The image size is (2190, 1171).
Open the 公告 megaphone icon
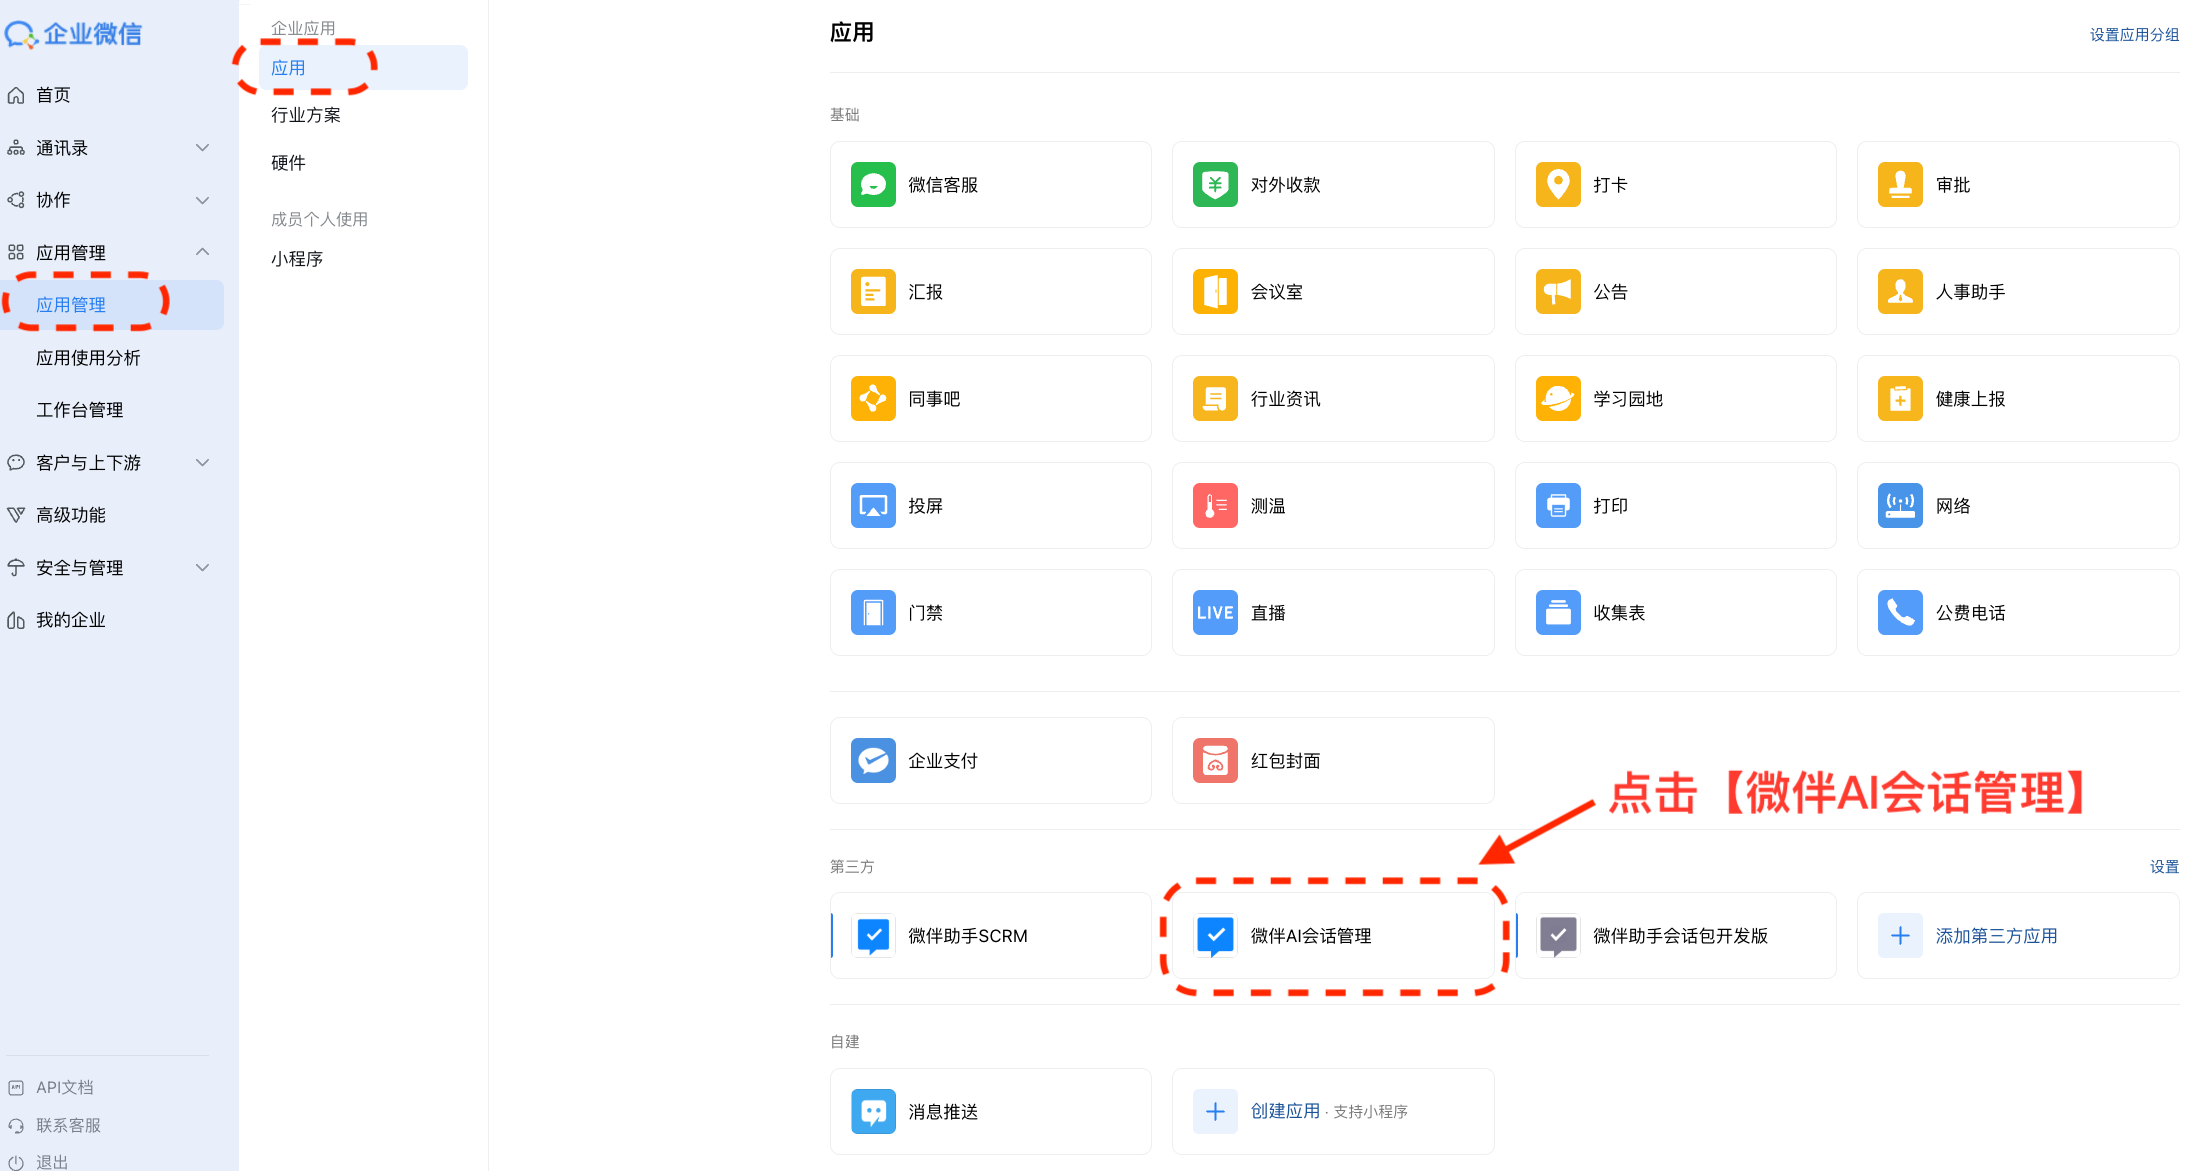coord(1558,292)
